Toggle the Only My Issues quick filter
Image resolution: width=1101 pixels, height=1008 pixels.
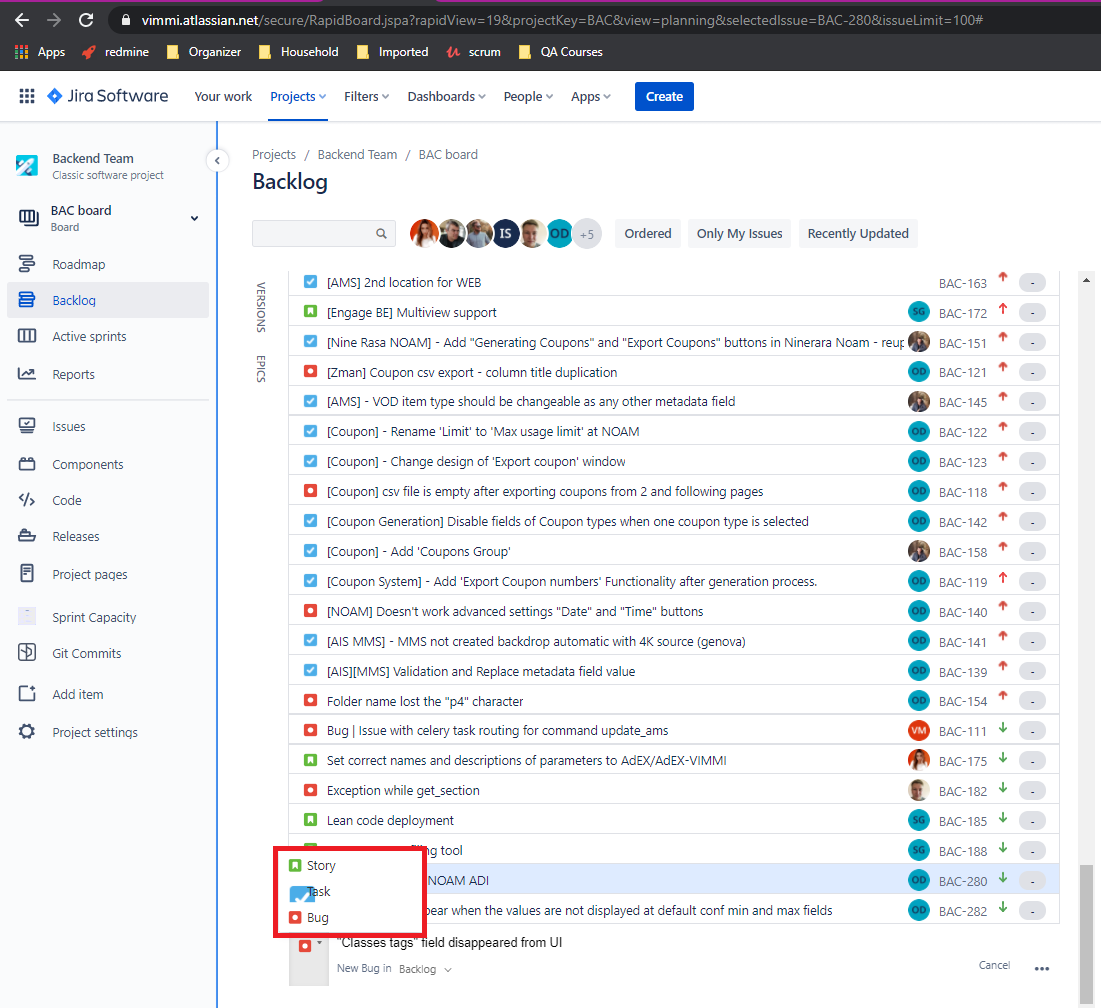739,233
